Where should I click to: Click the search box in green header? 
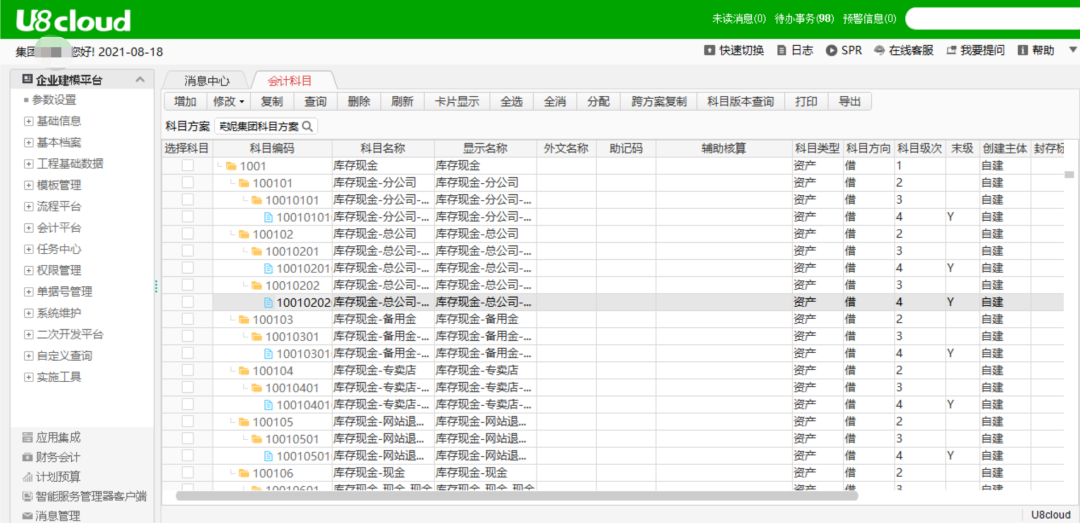coord(990,18)
